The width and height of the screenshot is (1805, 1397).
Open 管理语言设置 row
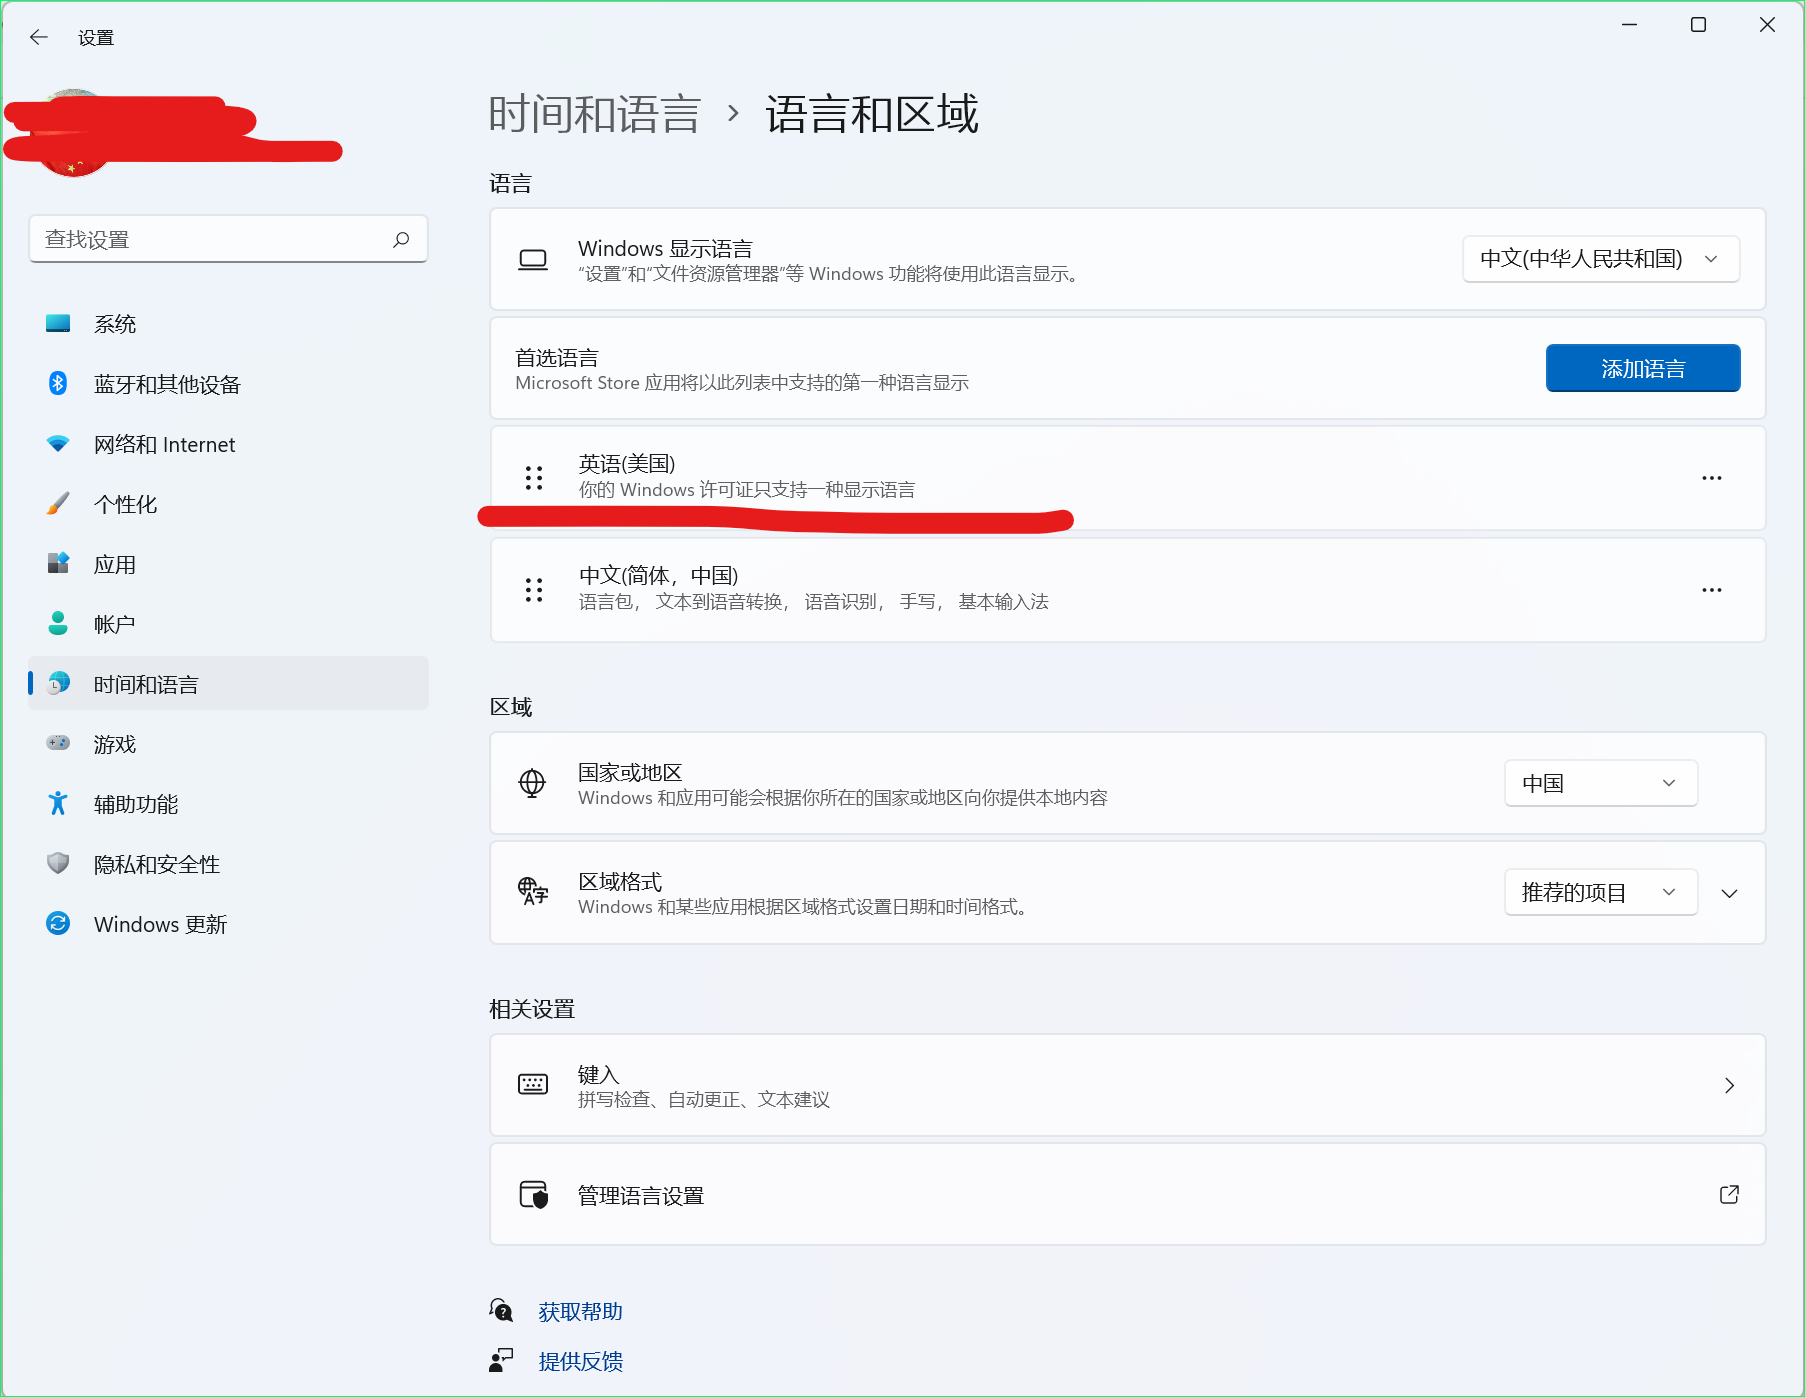tap(1128, 1194)
